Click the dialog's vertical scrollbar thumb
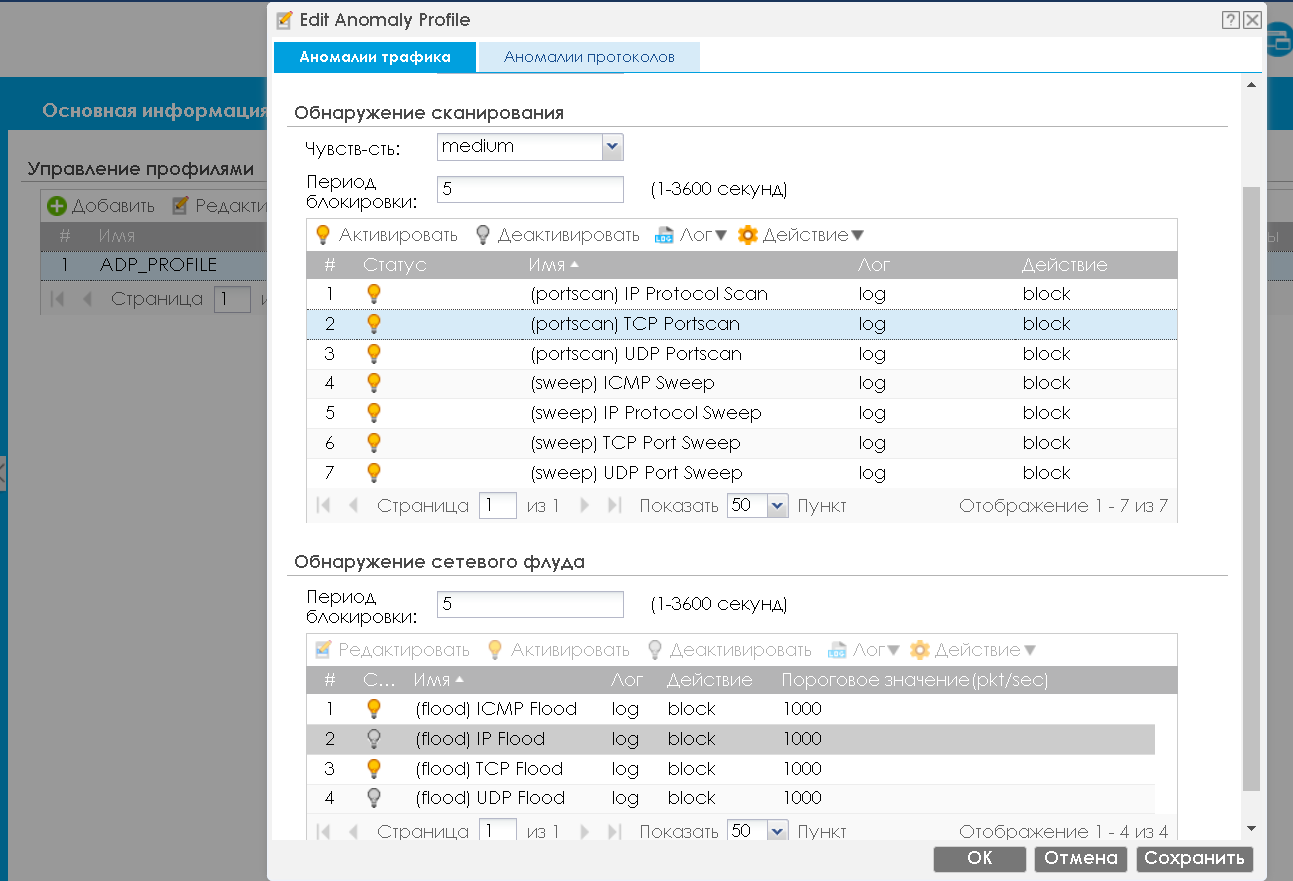Image resolution: width=1293 pixels, height=881 pixels. coord(1251,480)
